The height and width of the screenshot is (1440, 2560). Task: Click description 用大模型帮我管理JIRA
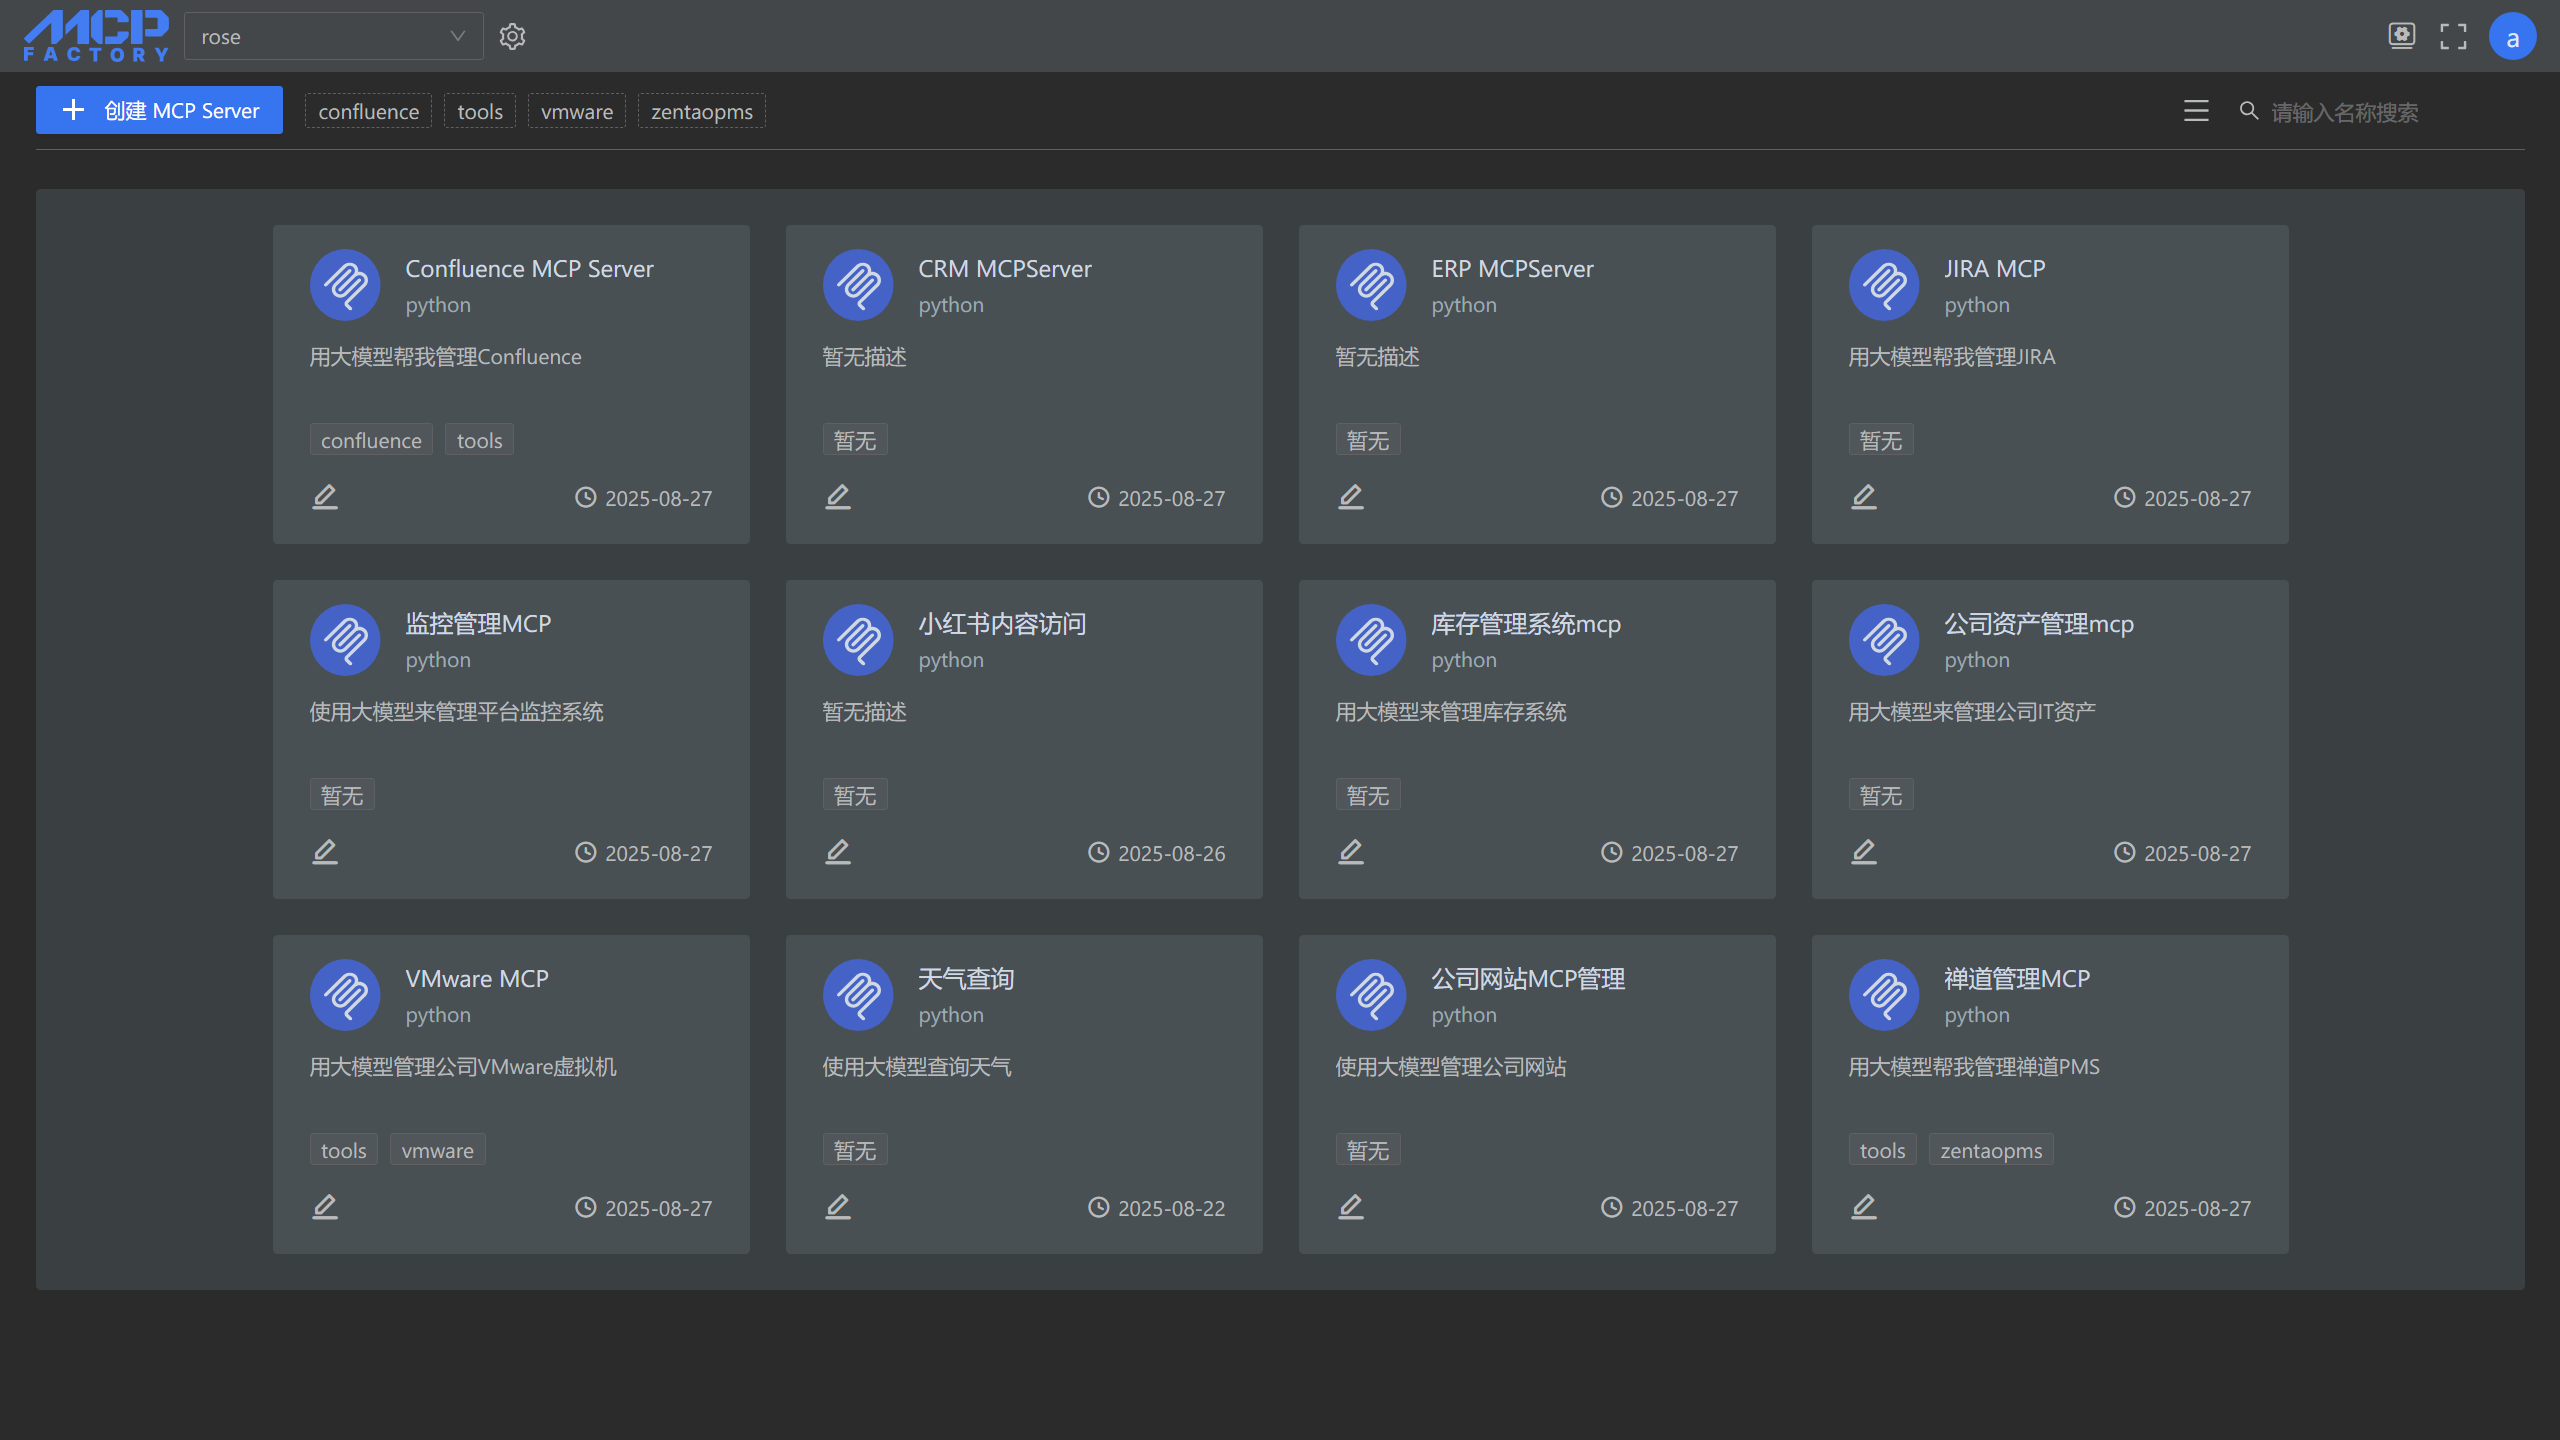coord(1952,357)
